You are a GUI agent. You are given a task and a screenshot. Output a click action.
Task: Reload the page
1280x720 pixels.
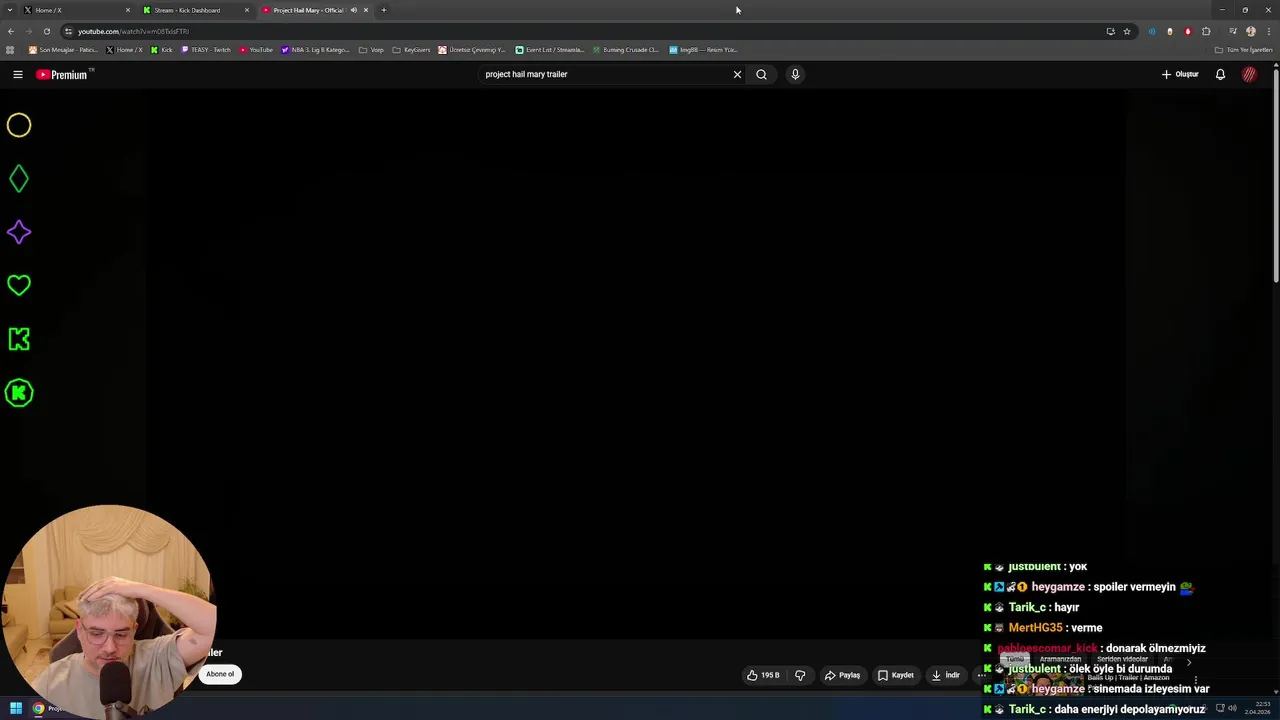click(x=46, y=31)
